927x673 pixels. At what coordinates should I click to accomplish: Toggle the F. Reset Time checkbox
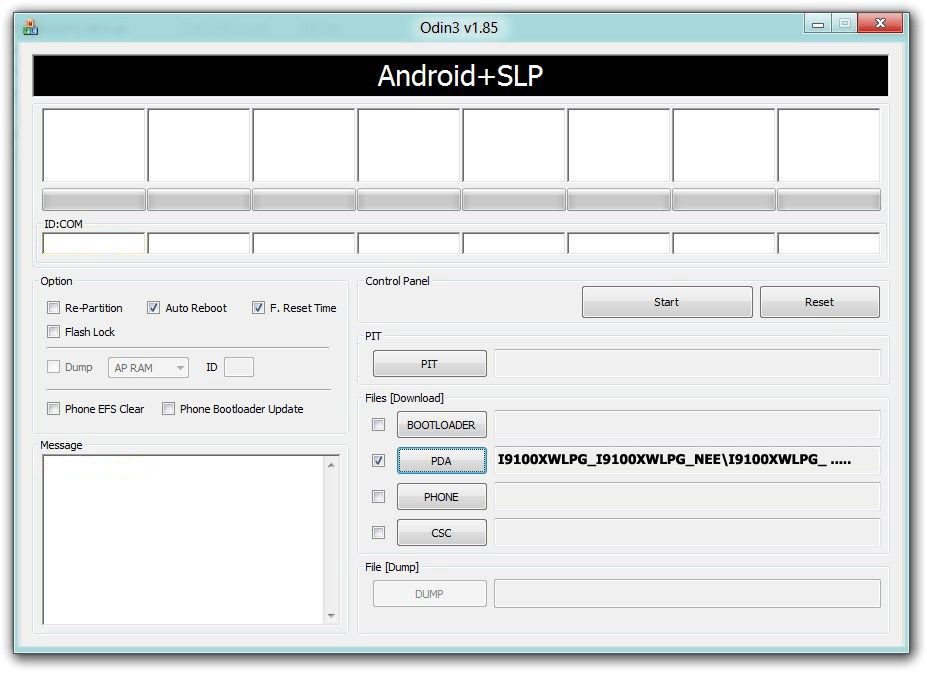pyautogui.click(x=258, y=308)
